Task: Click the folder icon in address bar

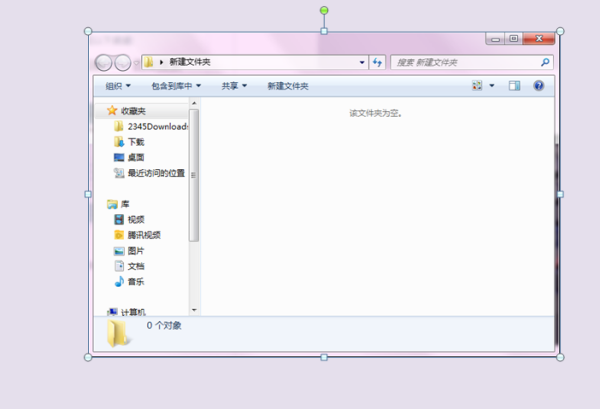Action: pos(149,62)
